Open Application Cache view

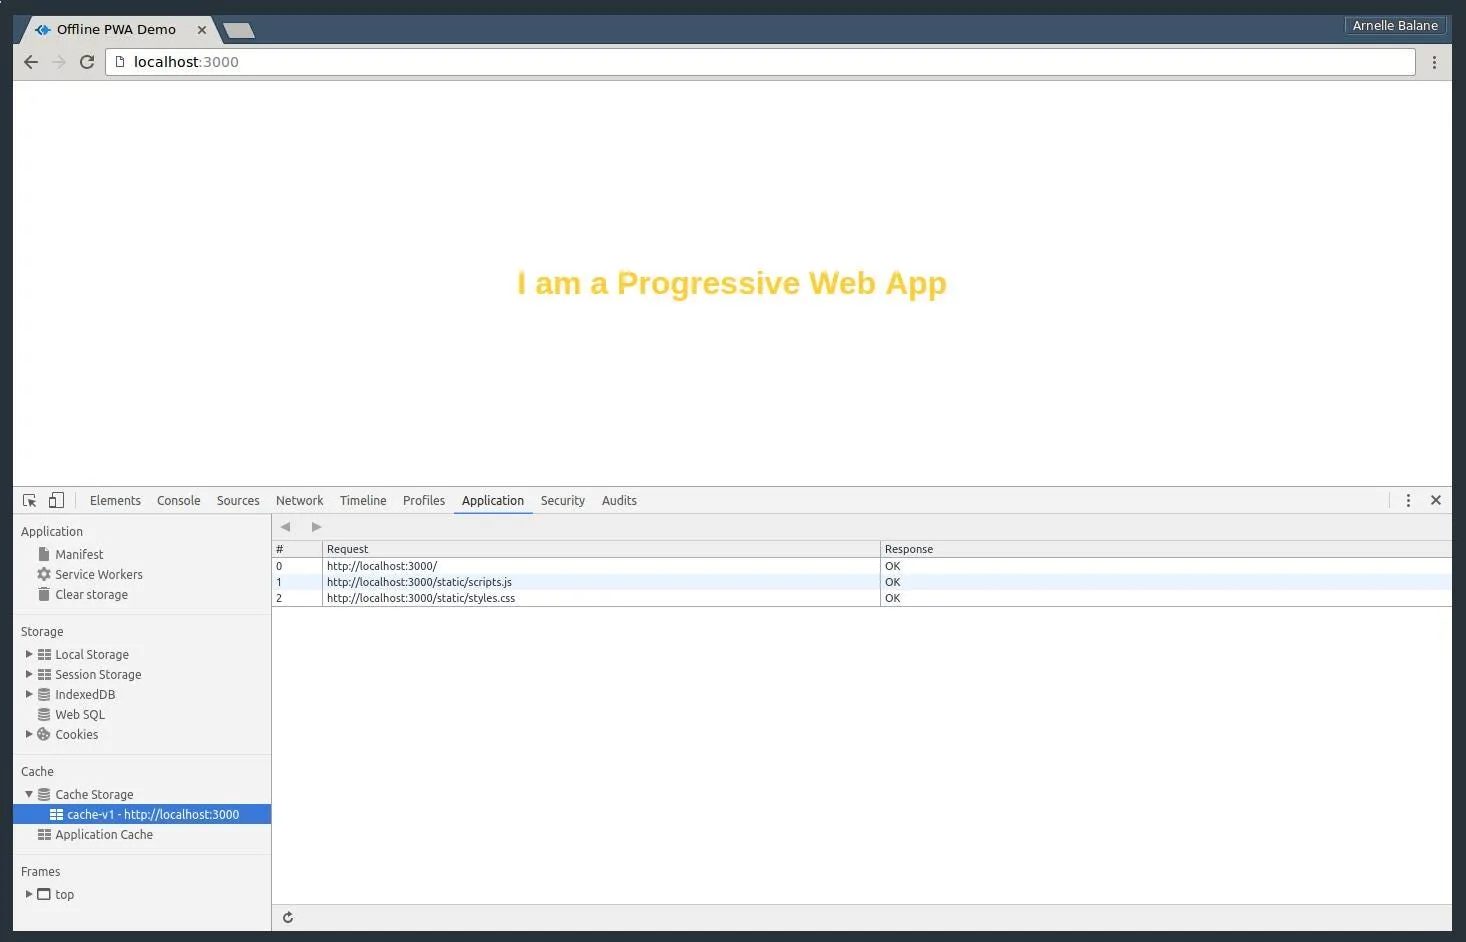(104, 834)
